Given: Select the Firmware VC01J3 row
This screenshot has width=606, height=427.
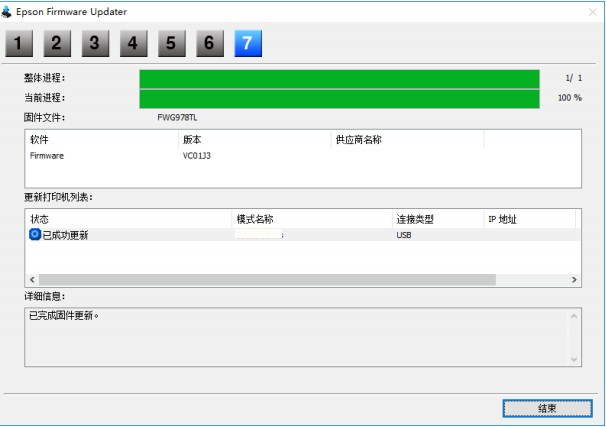Looking at the screenshot, I should pos(200,156).
